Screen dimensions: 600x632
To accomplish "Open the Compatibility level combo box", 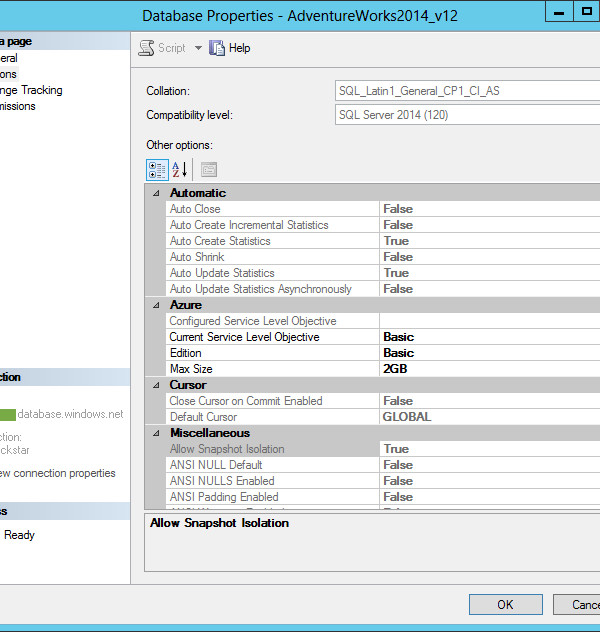I will point(467,115).
